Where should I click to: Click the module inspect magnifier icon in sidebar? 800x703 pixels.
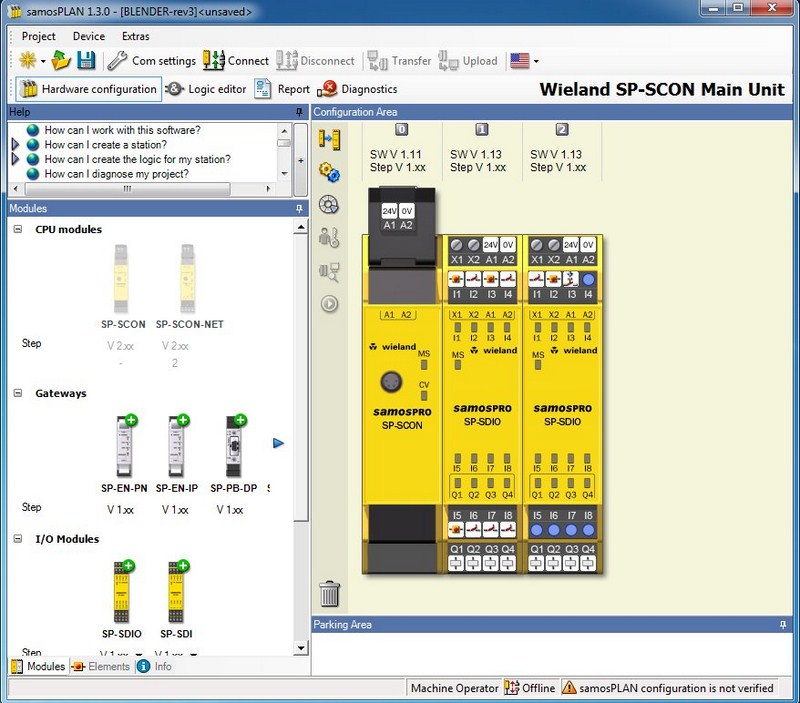330,271
